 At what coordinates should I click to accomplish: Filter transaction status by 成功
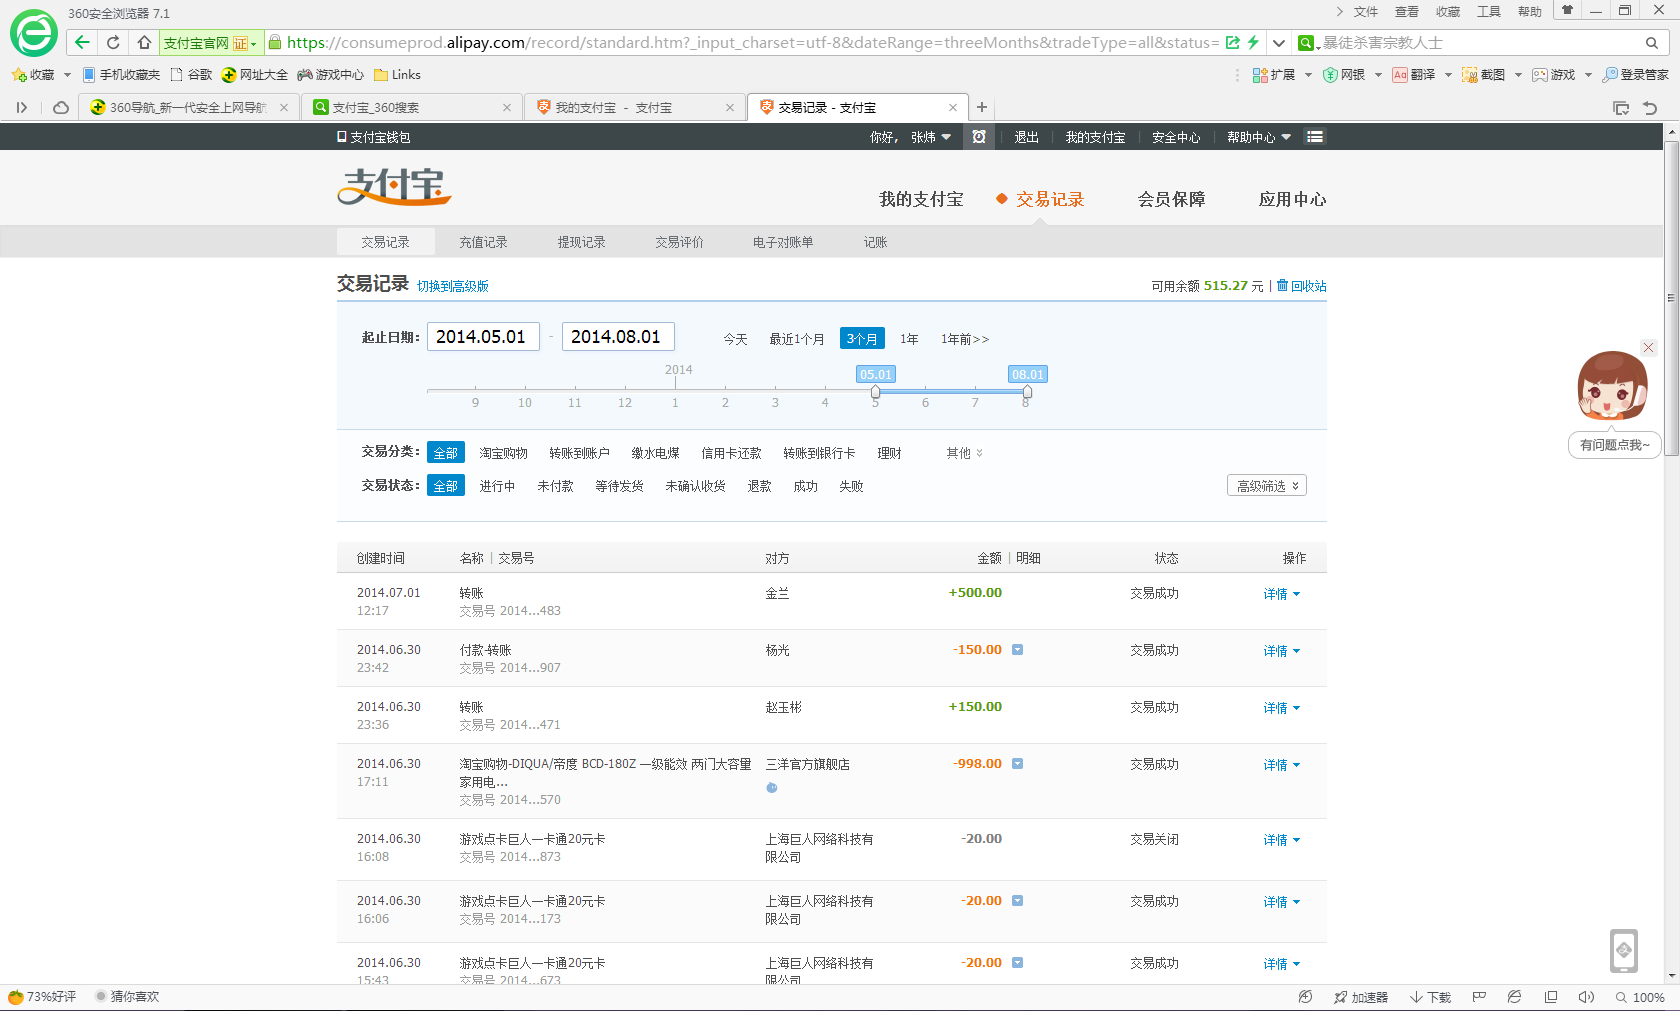[805, 486]
